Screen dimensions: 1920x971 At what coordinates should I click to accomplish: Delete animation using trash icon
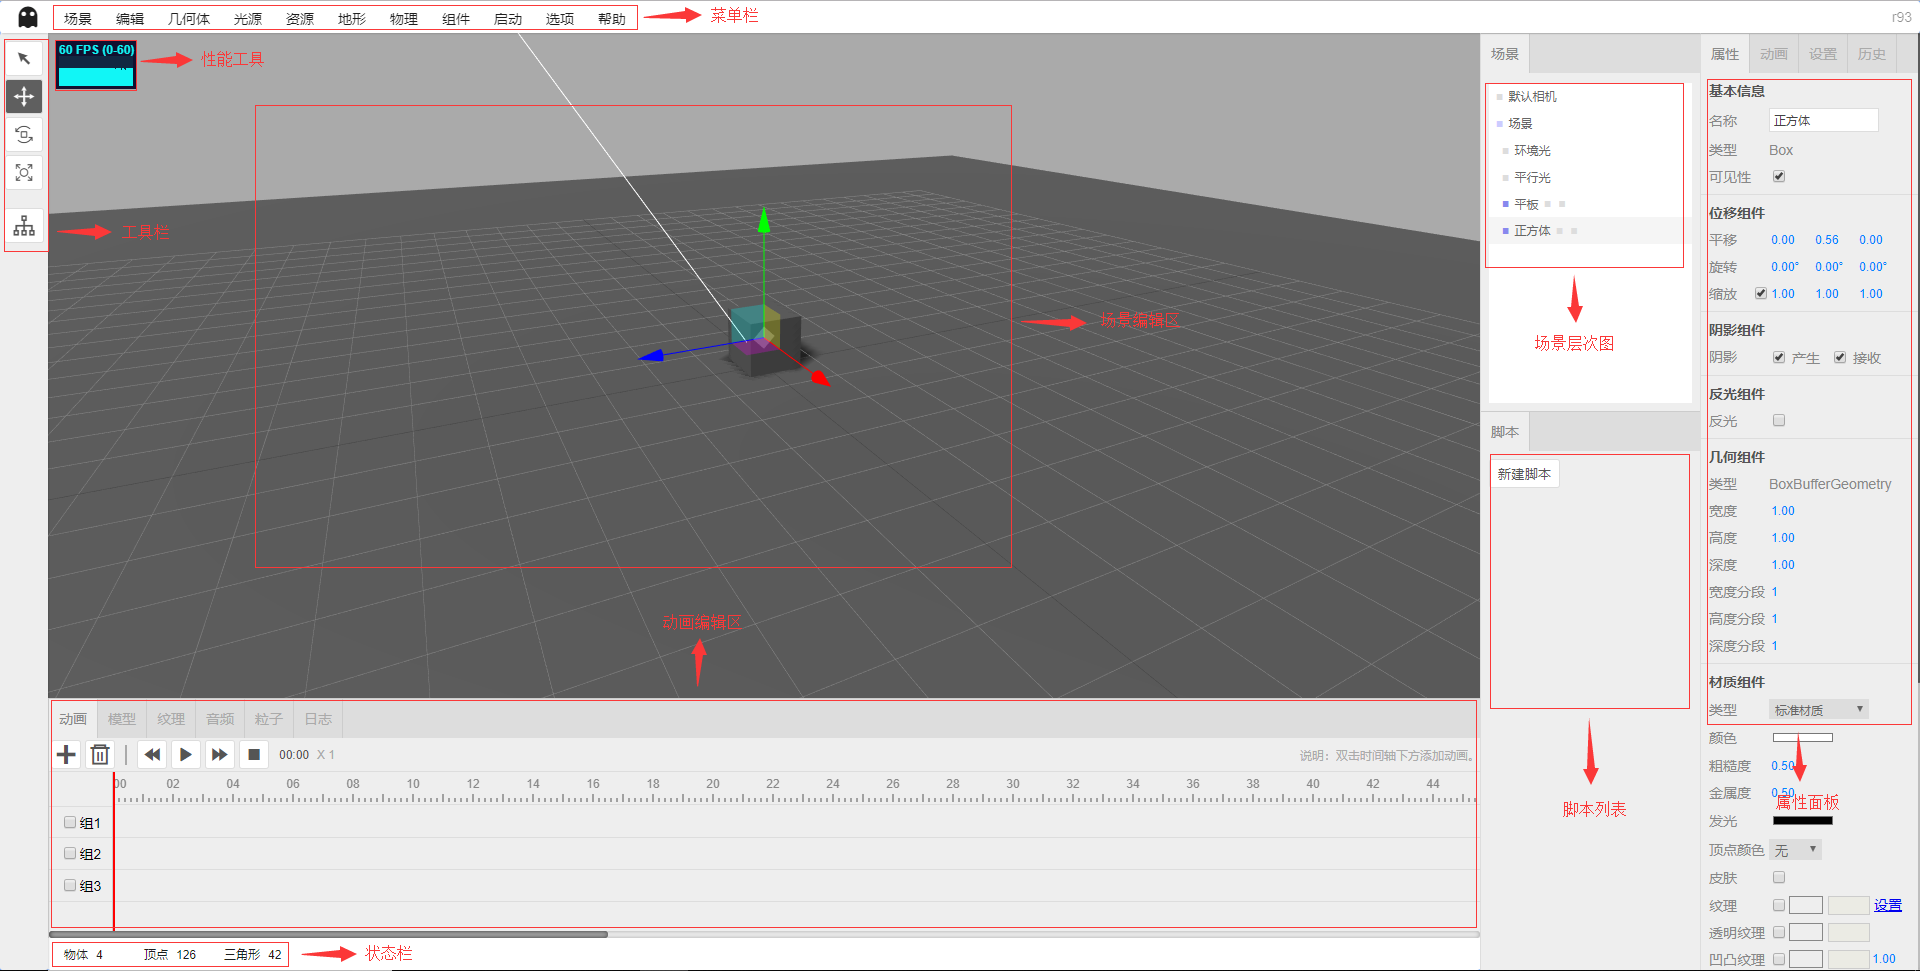coord(100,755)
